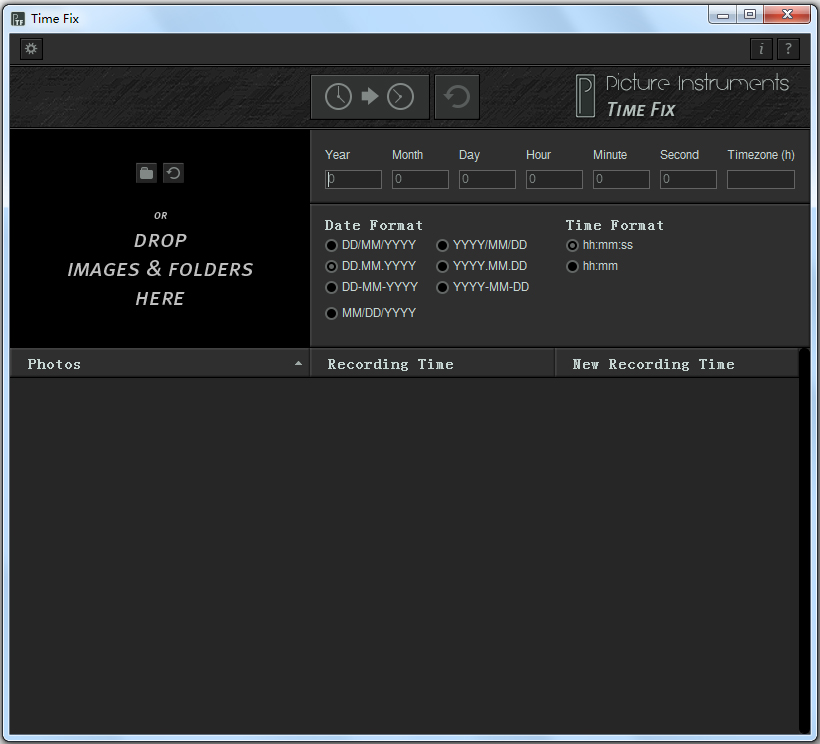This screenshot has width=820, height=744.
Task: Click the Hour input field
Action: point(554,179)
